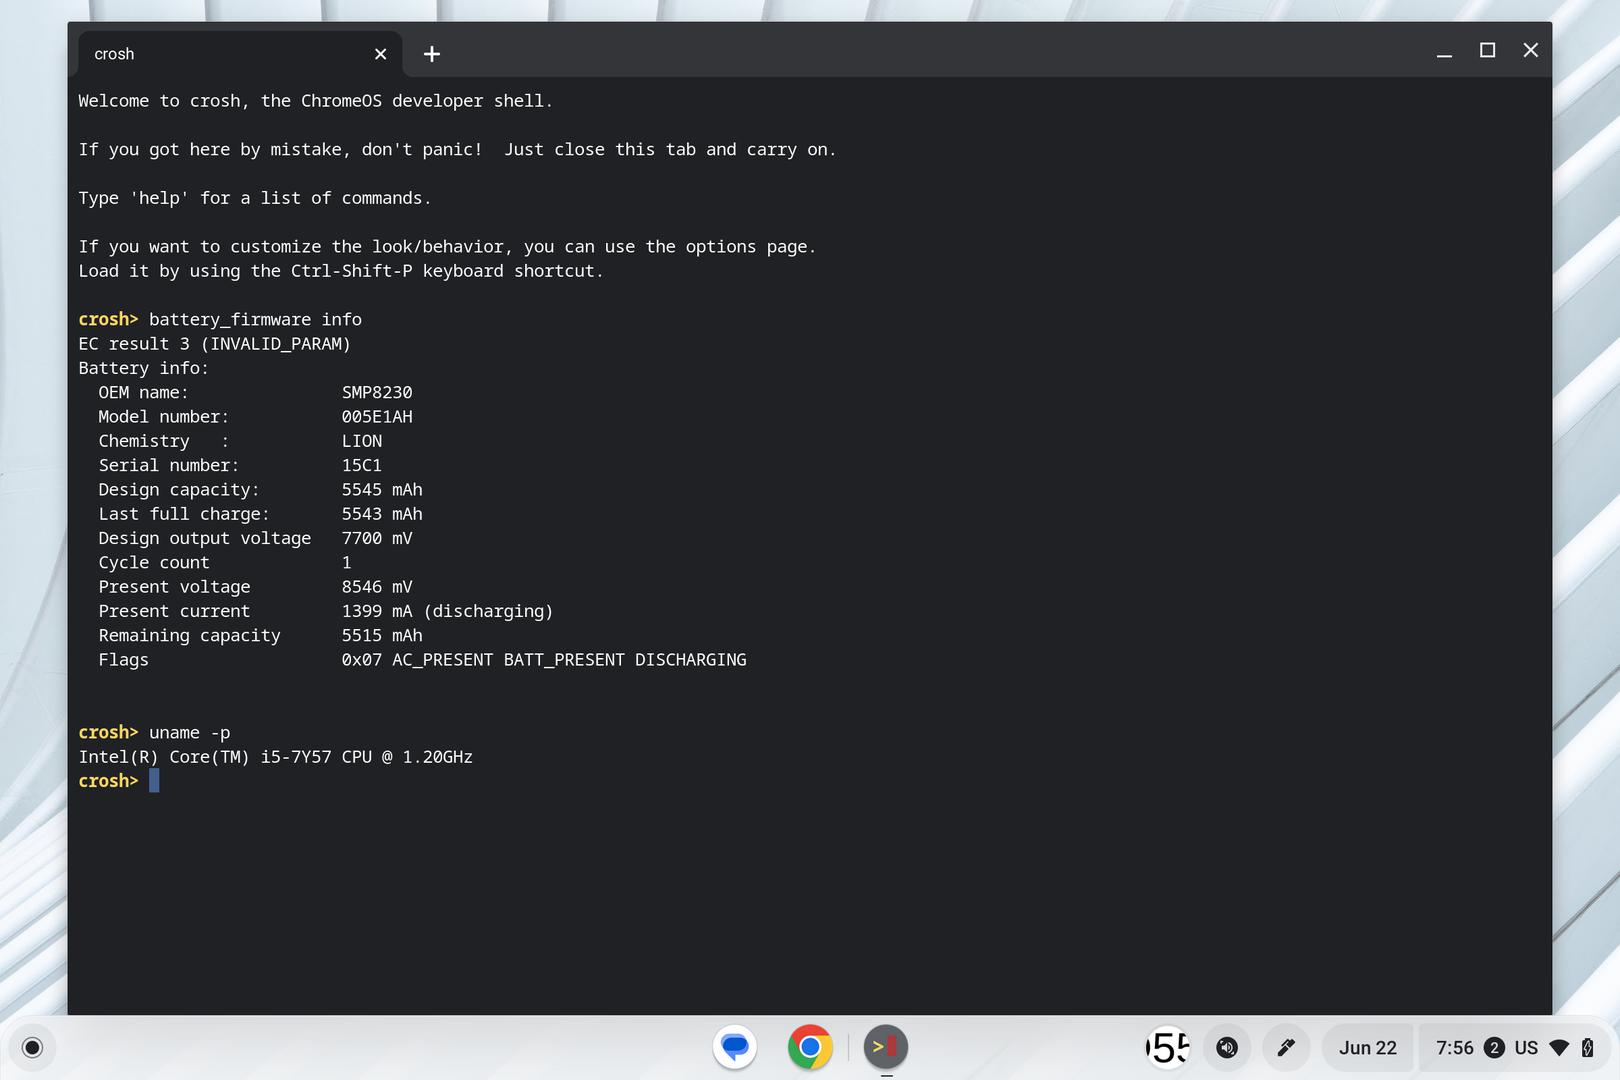Click the 'uname -p' command text
This screenshot has height=1080, width=1620.
(x=189, y=732)
